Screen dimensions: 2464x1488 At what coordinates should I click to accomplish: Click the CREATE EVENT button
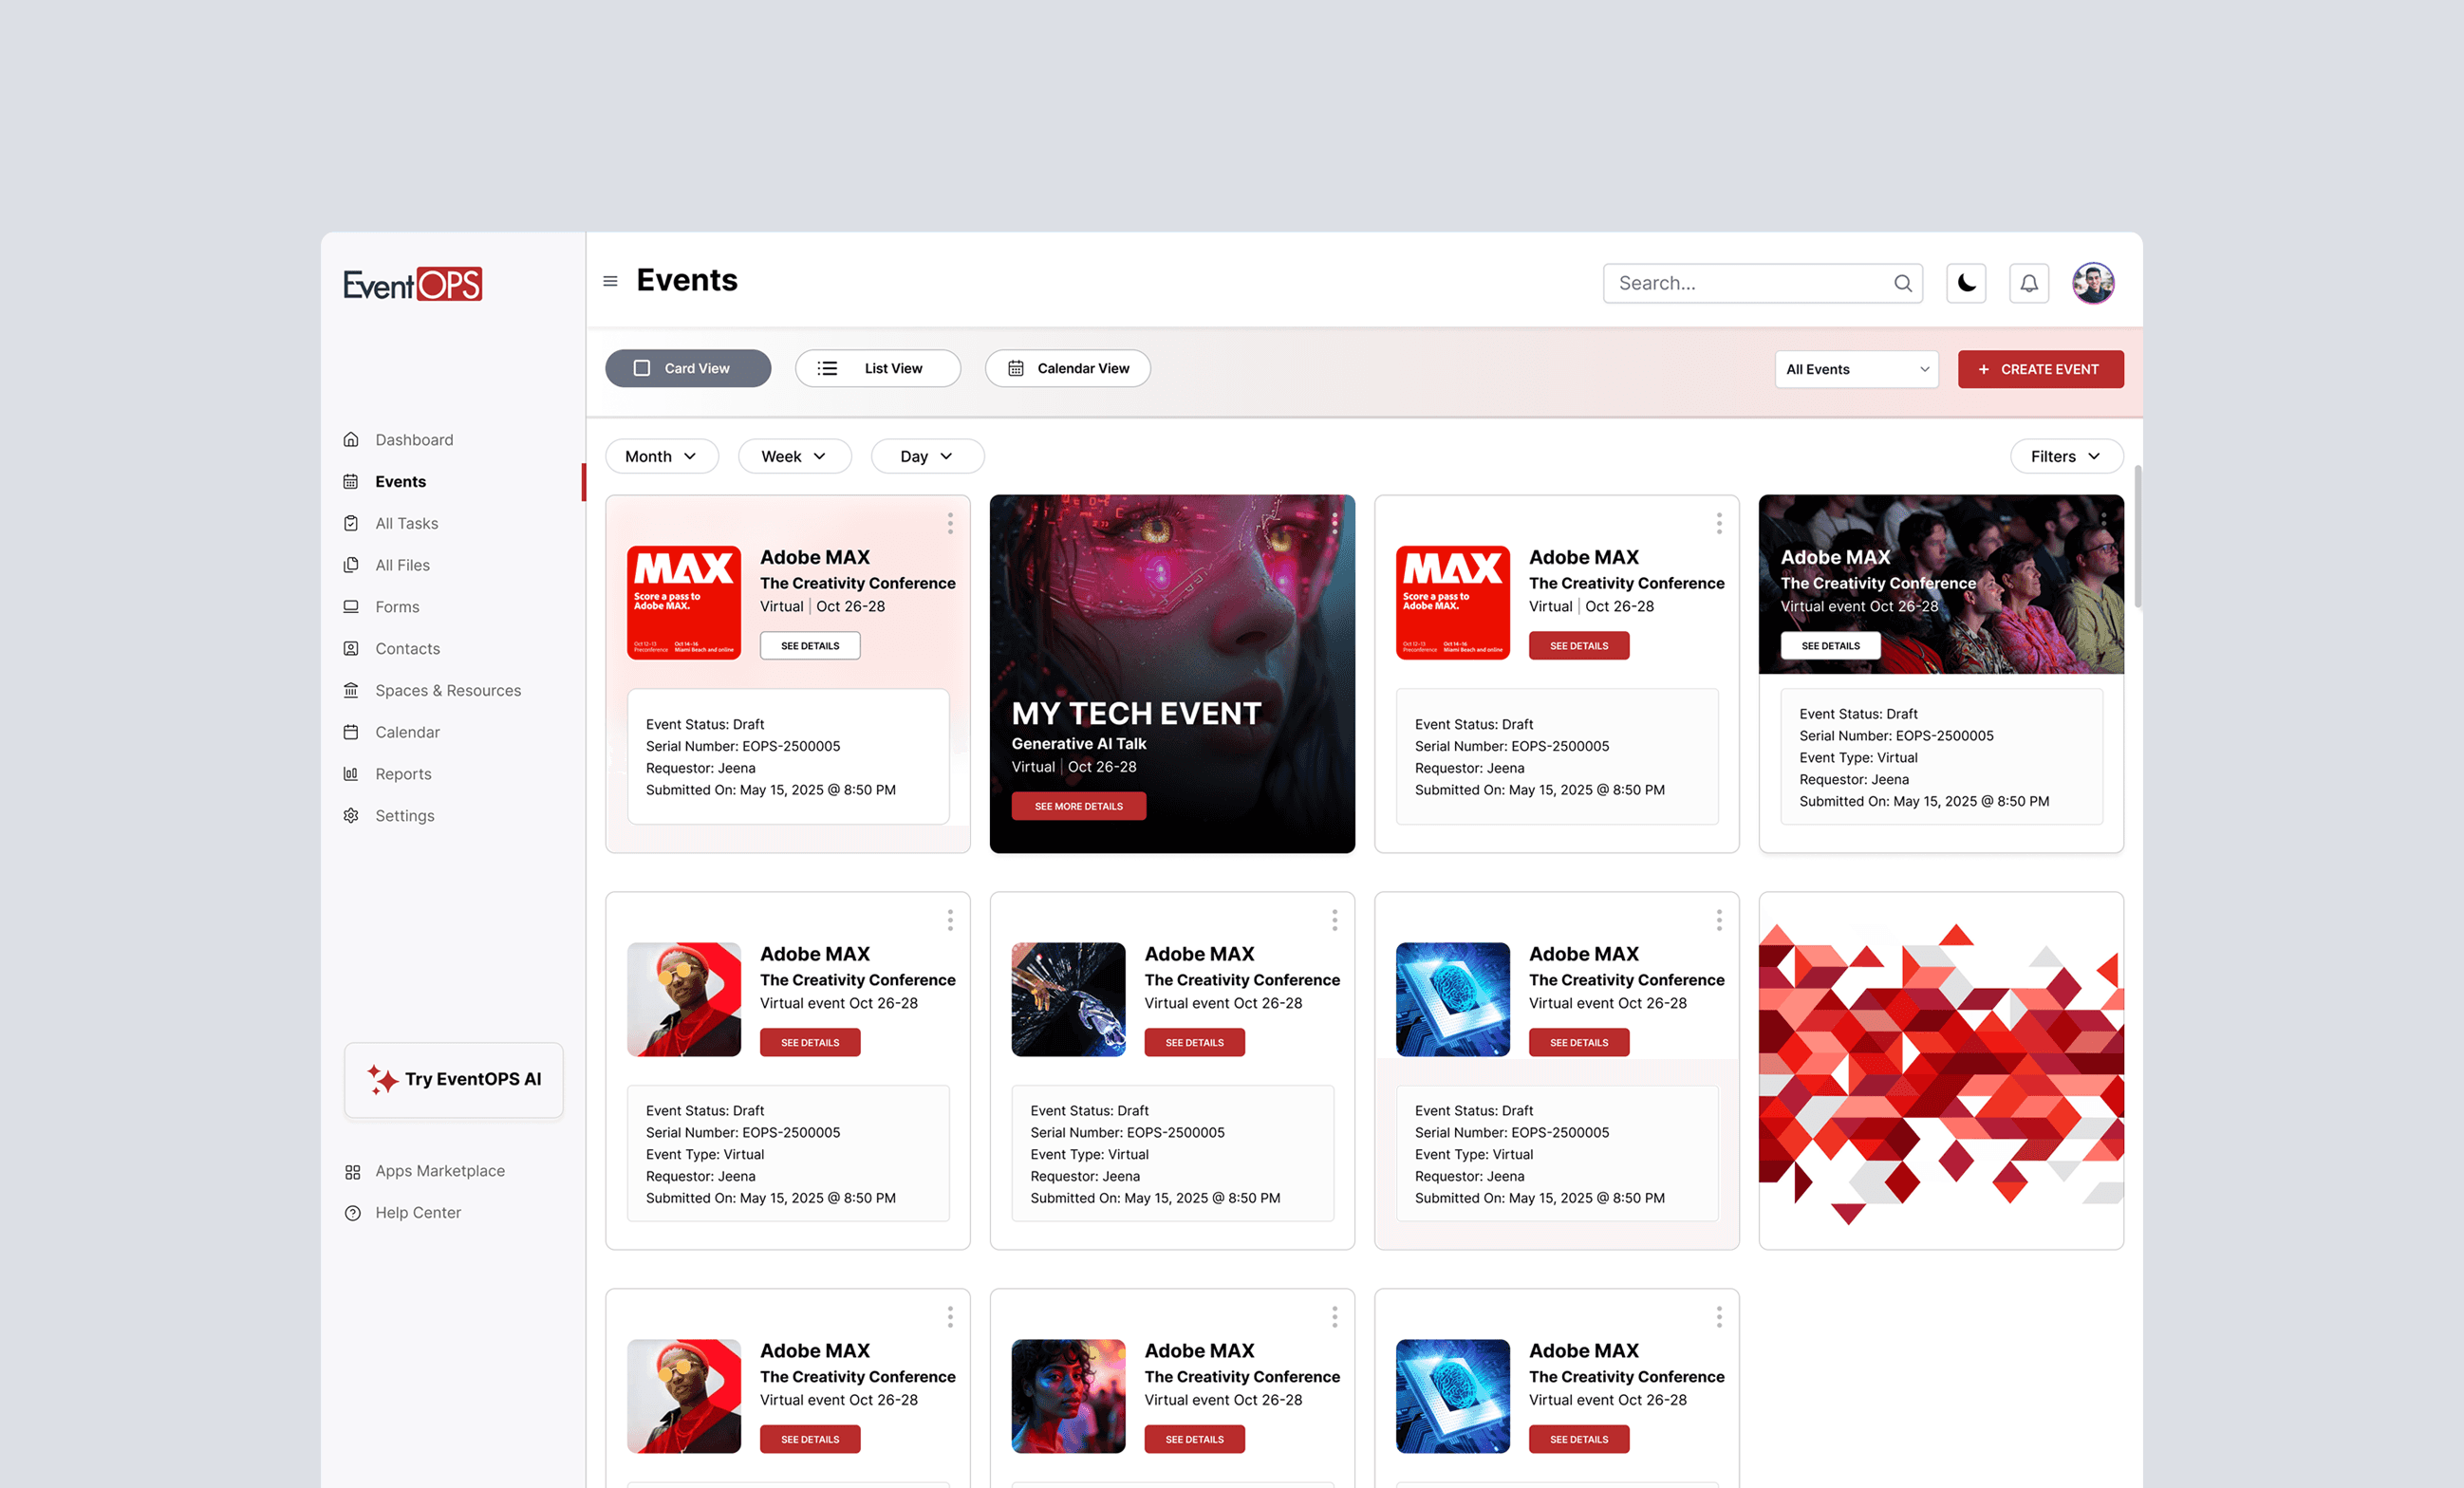click(2040, 369)
